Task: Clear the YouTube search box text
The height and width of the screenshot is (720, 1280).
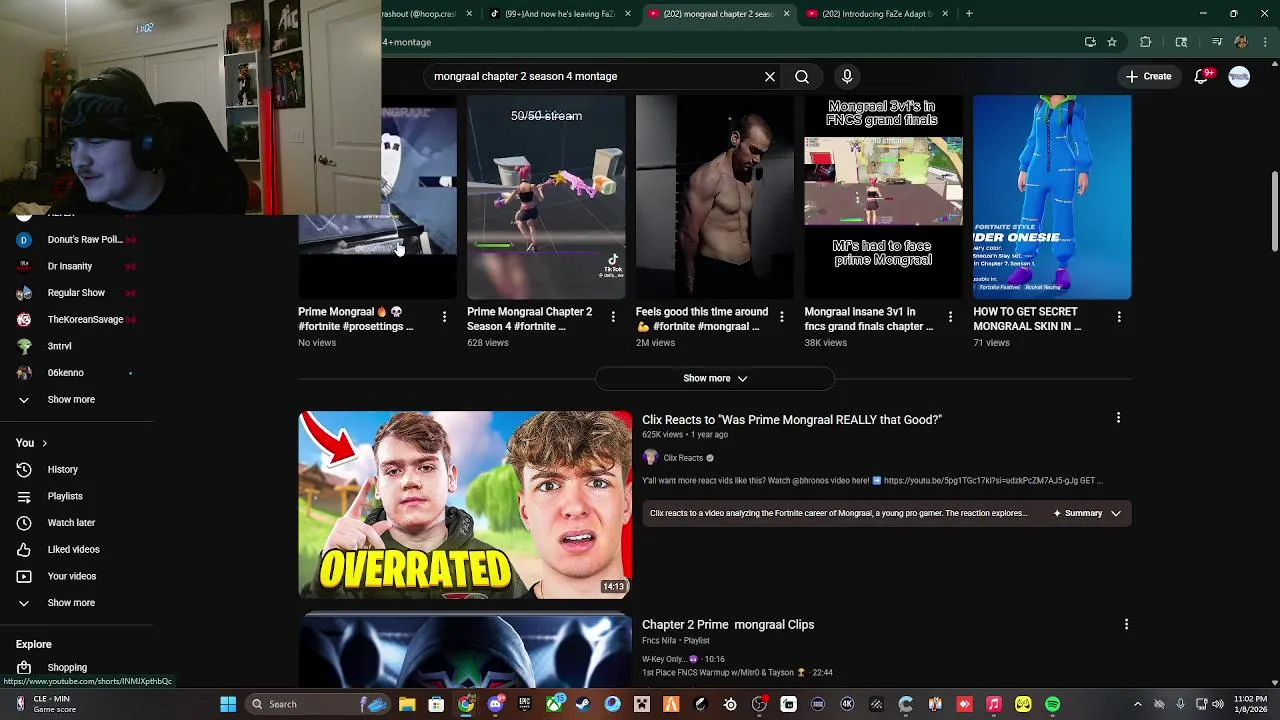Action: (x=770, y=76)
